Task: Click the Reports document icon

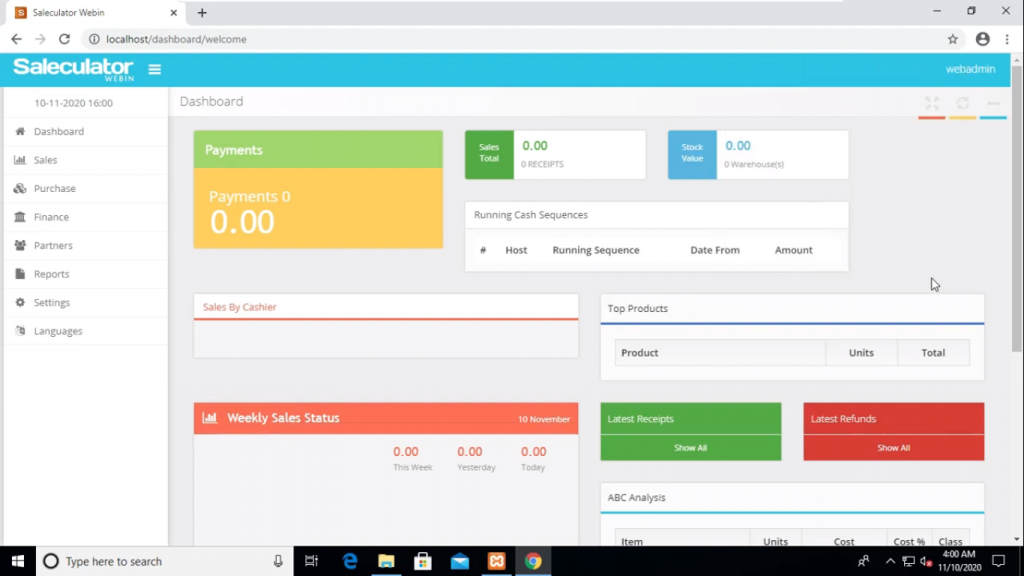Action: pyautogui.click(x=20, y=274)
